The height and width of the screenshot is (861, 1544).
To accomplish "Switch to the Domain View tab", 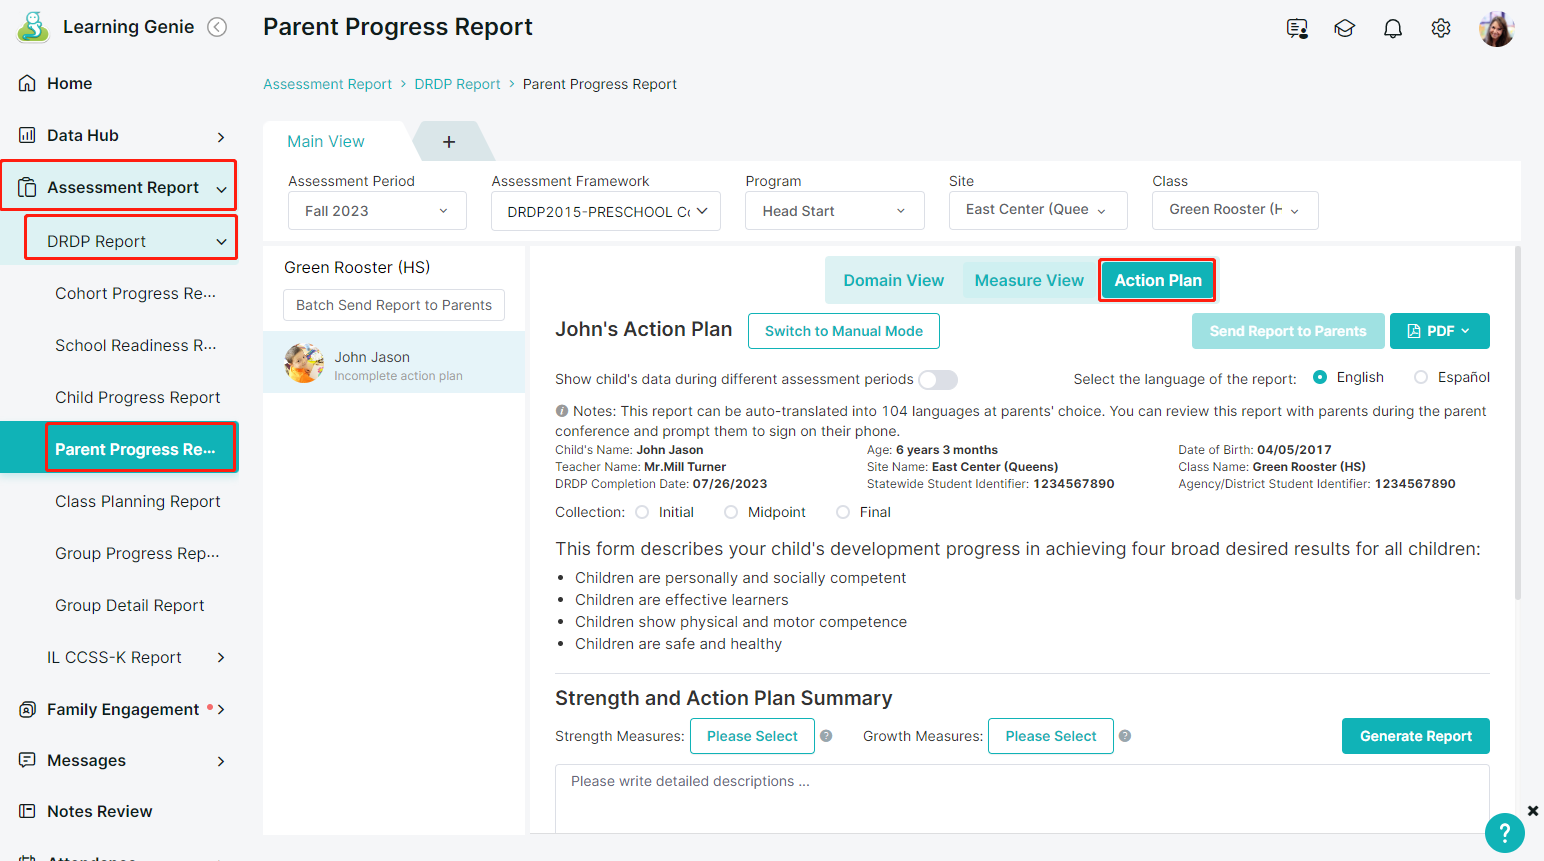I will click(x=894, y=281).
